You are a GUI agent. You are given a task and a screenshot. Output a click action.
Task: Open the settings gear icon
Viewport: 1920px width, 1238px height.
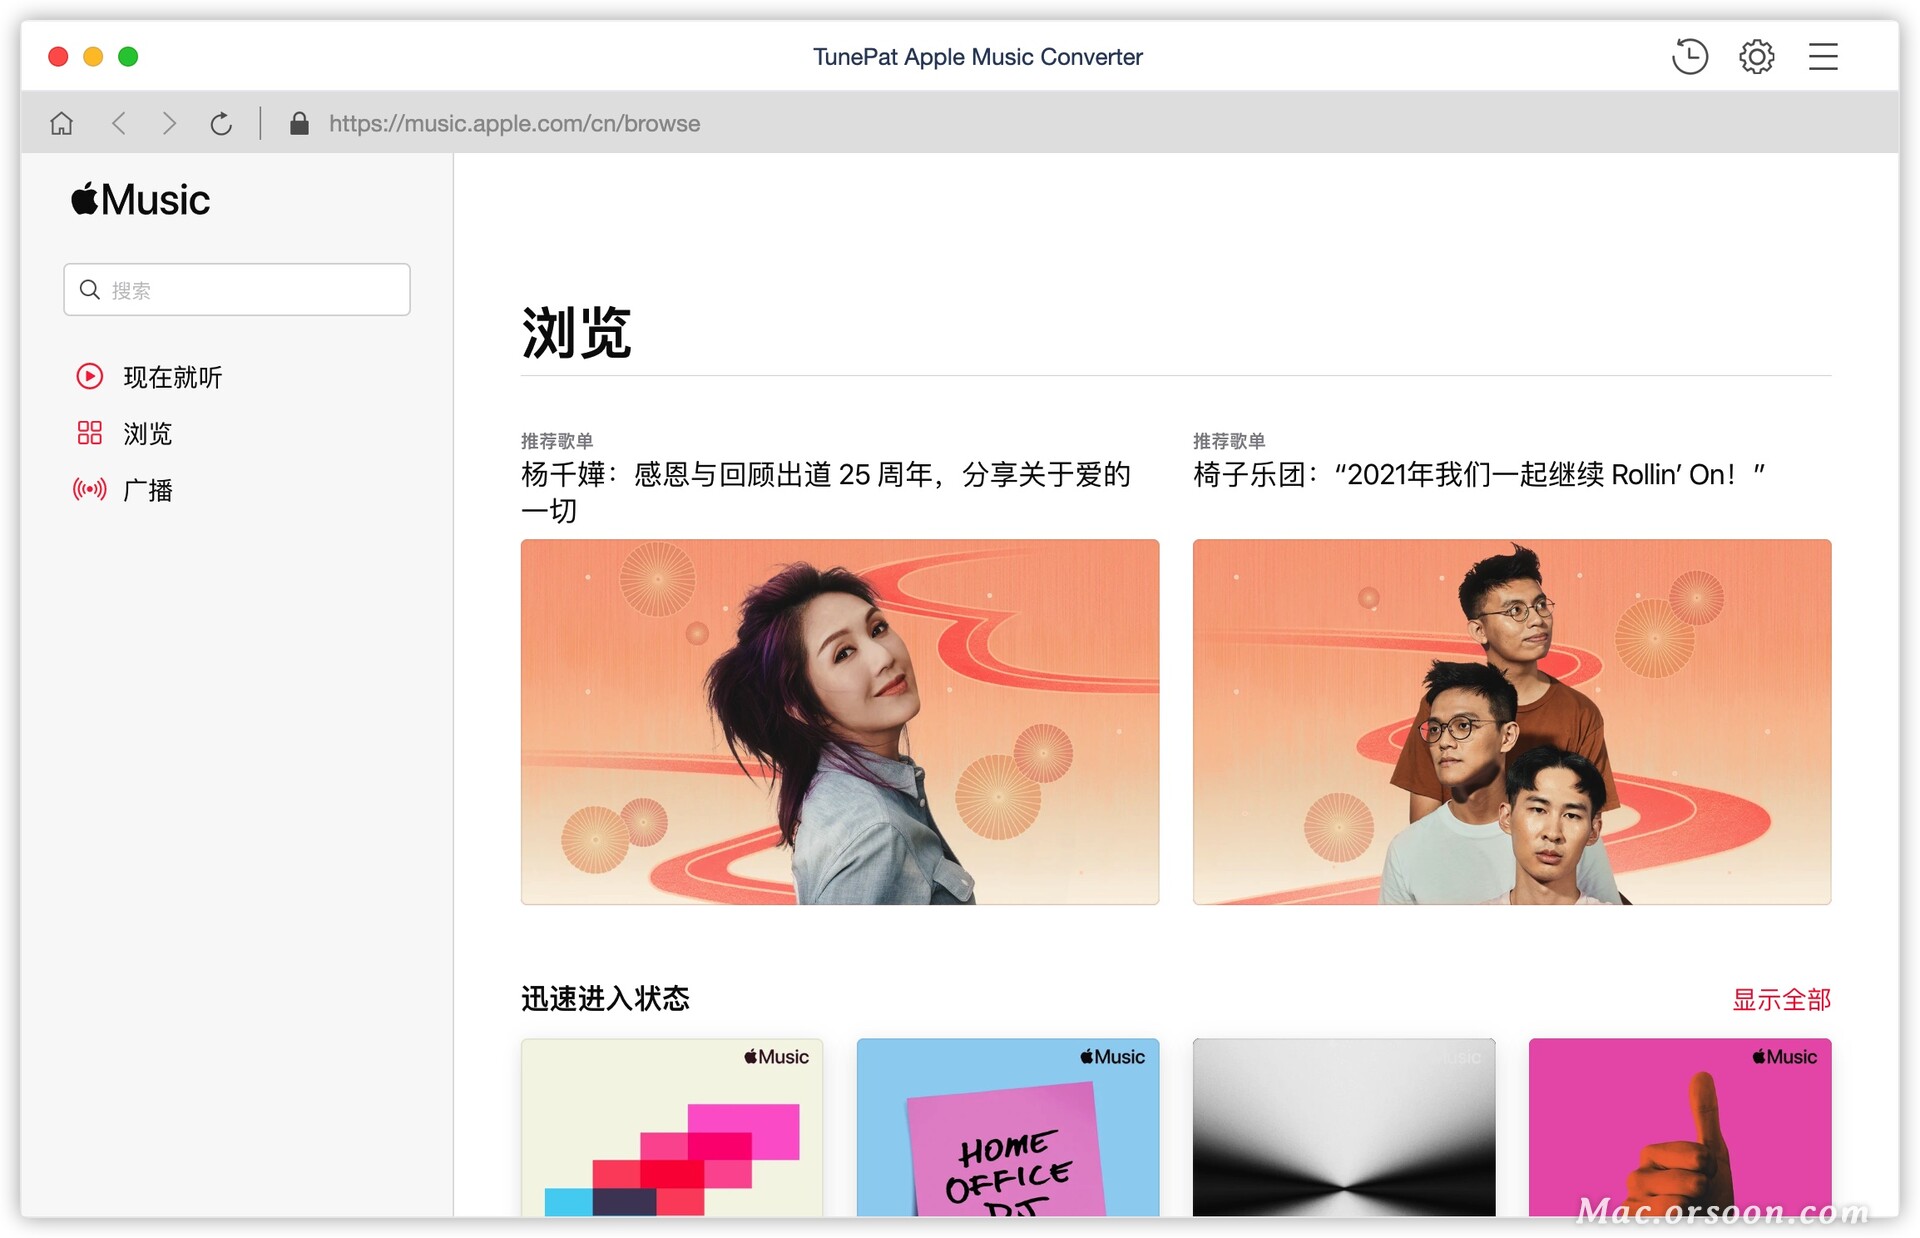[x=1756, y=57]
